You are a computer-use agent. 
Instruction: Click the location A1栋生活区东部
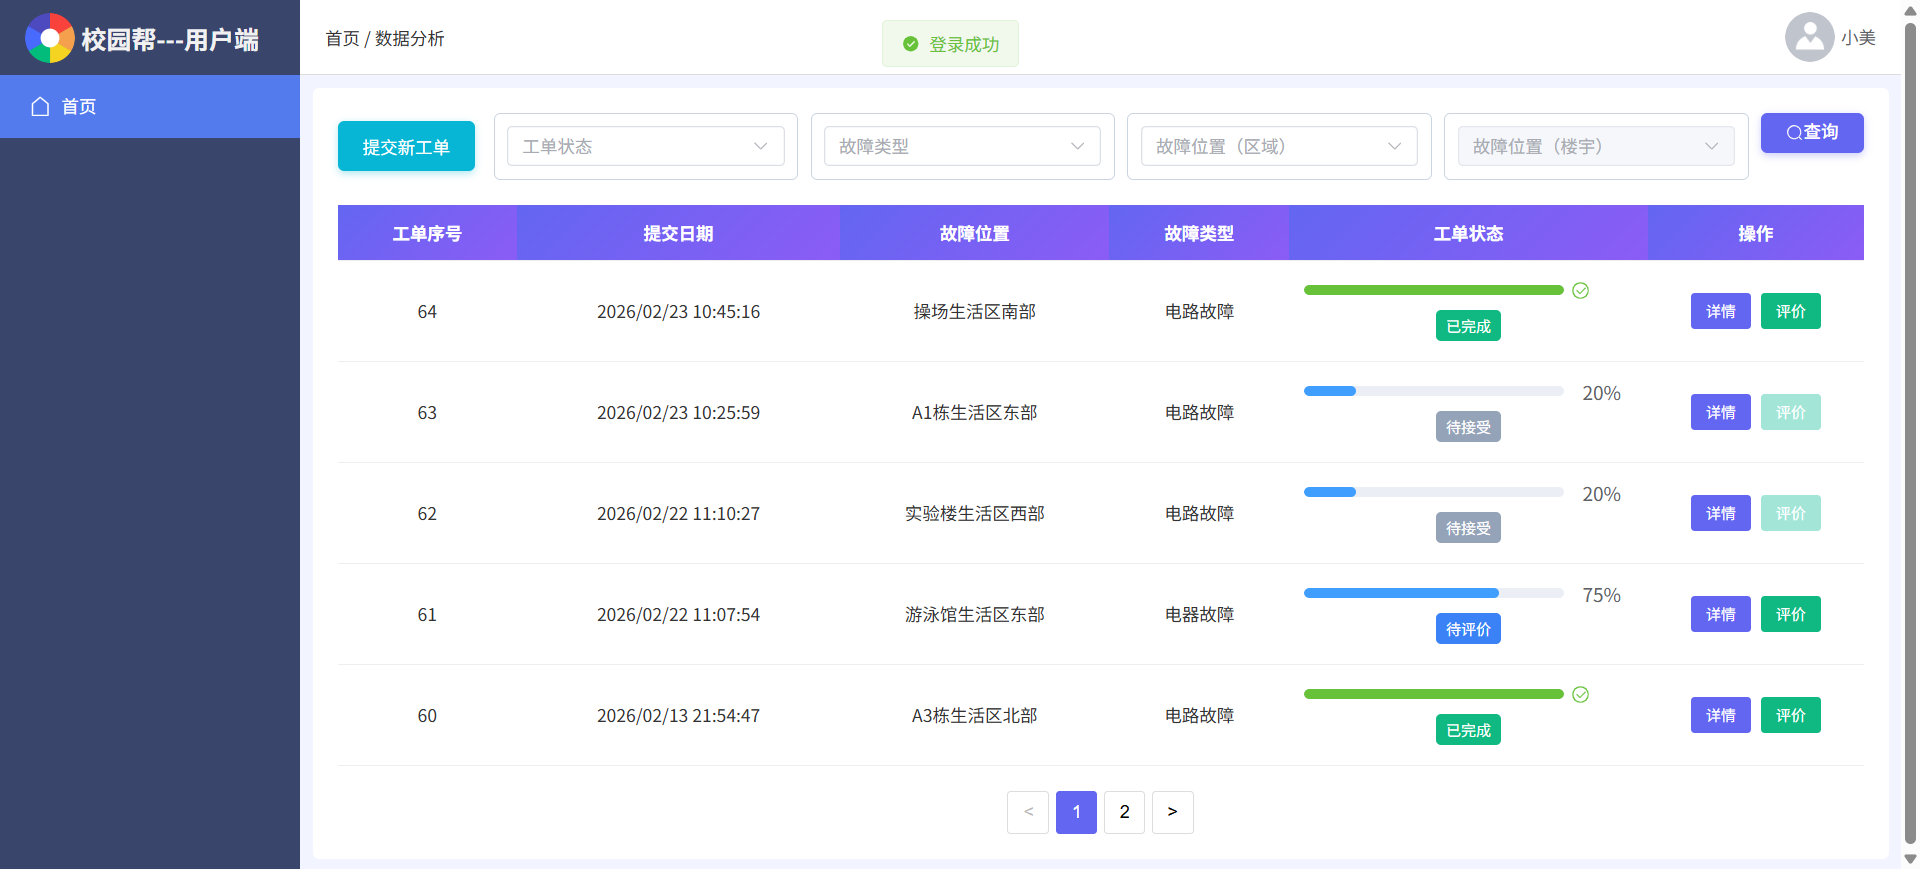(975, 413)
